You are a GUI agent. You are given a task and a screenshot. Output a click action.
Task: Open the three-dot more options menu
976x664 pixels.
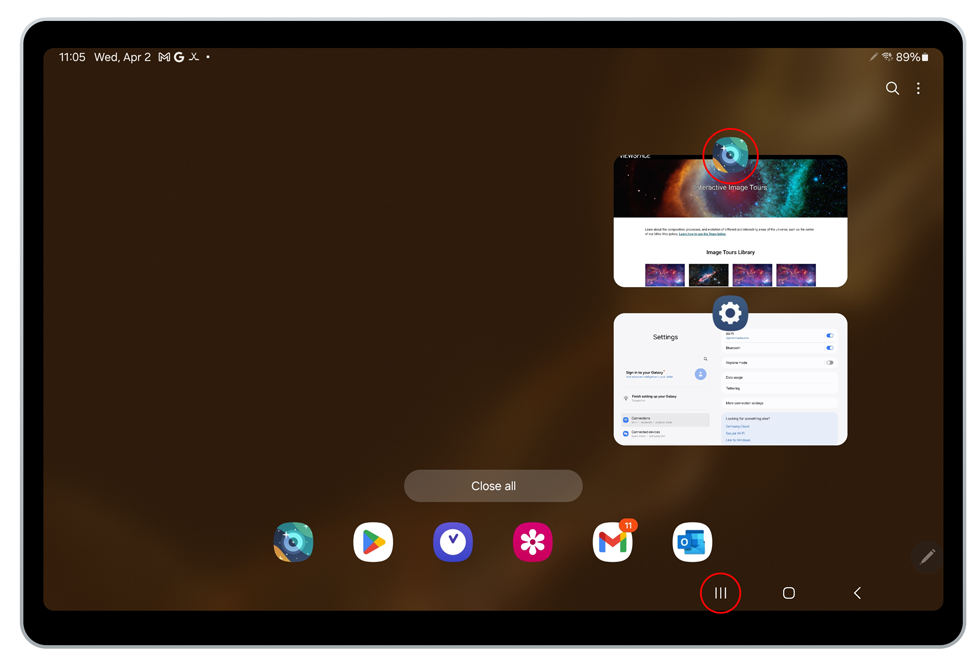pos(918,88)
